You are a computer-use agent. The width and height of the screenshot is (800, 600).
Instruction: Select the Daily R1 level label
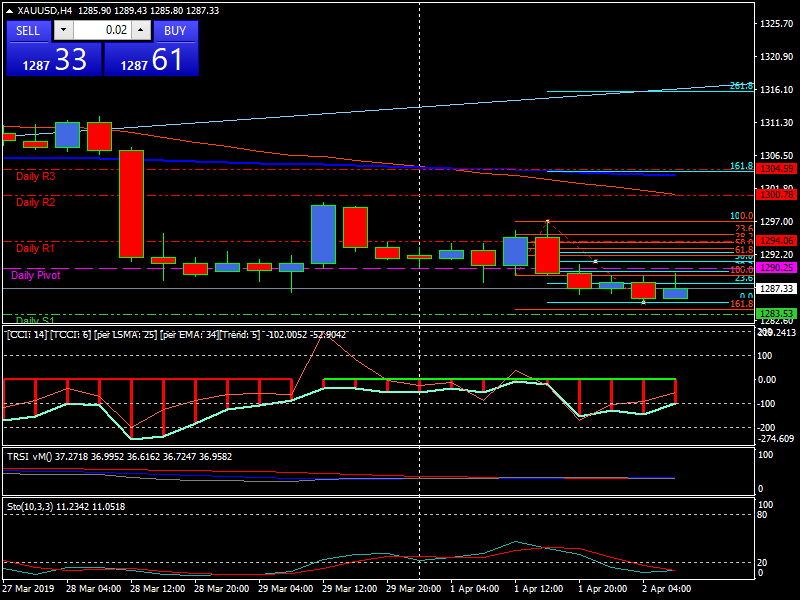coord(36,248)
